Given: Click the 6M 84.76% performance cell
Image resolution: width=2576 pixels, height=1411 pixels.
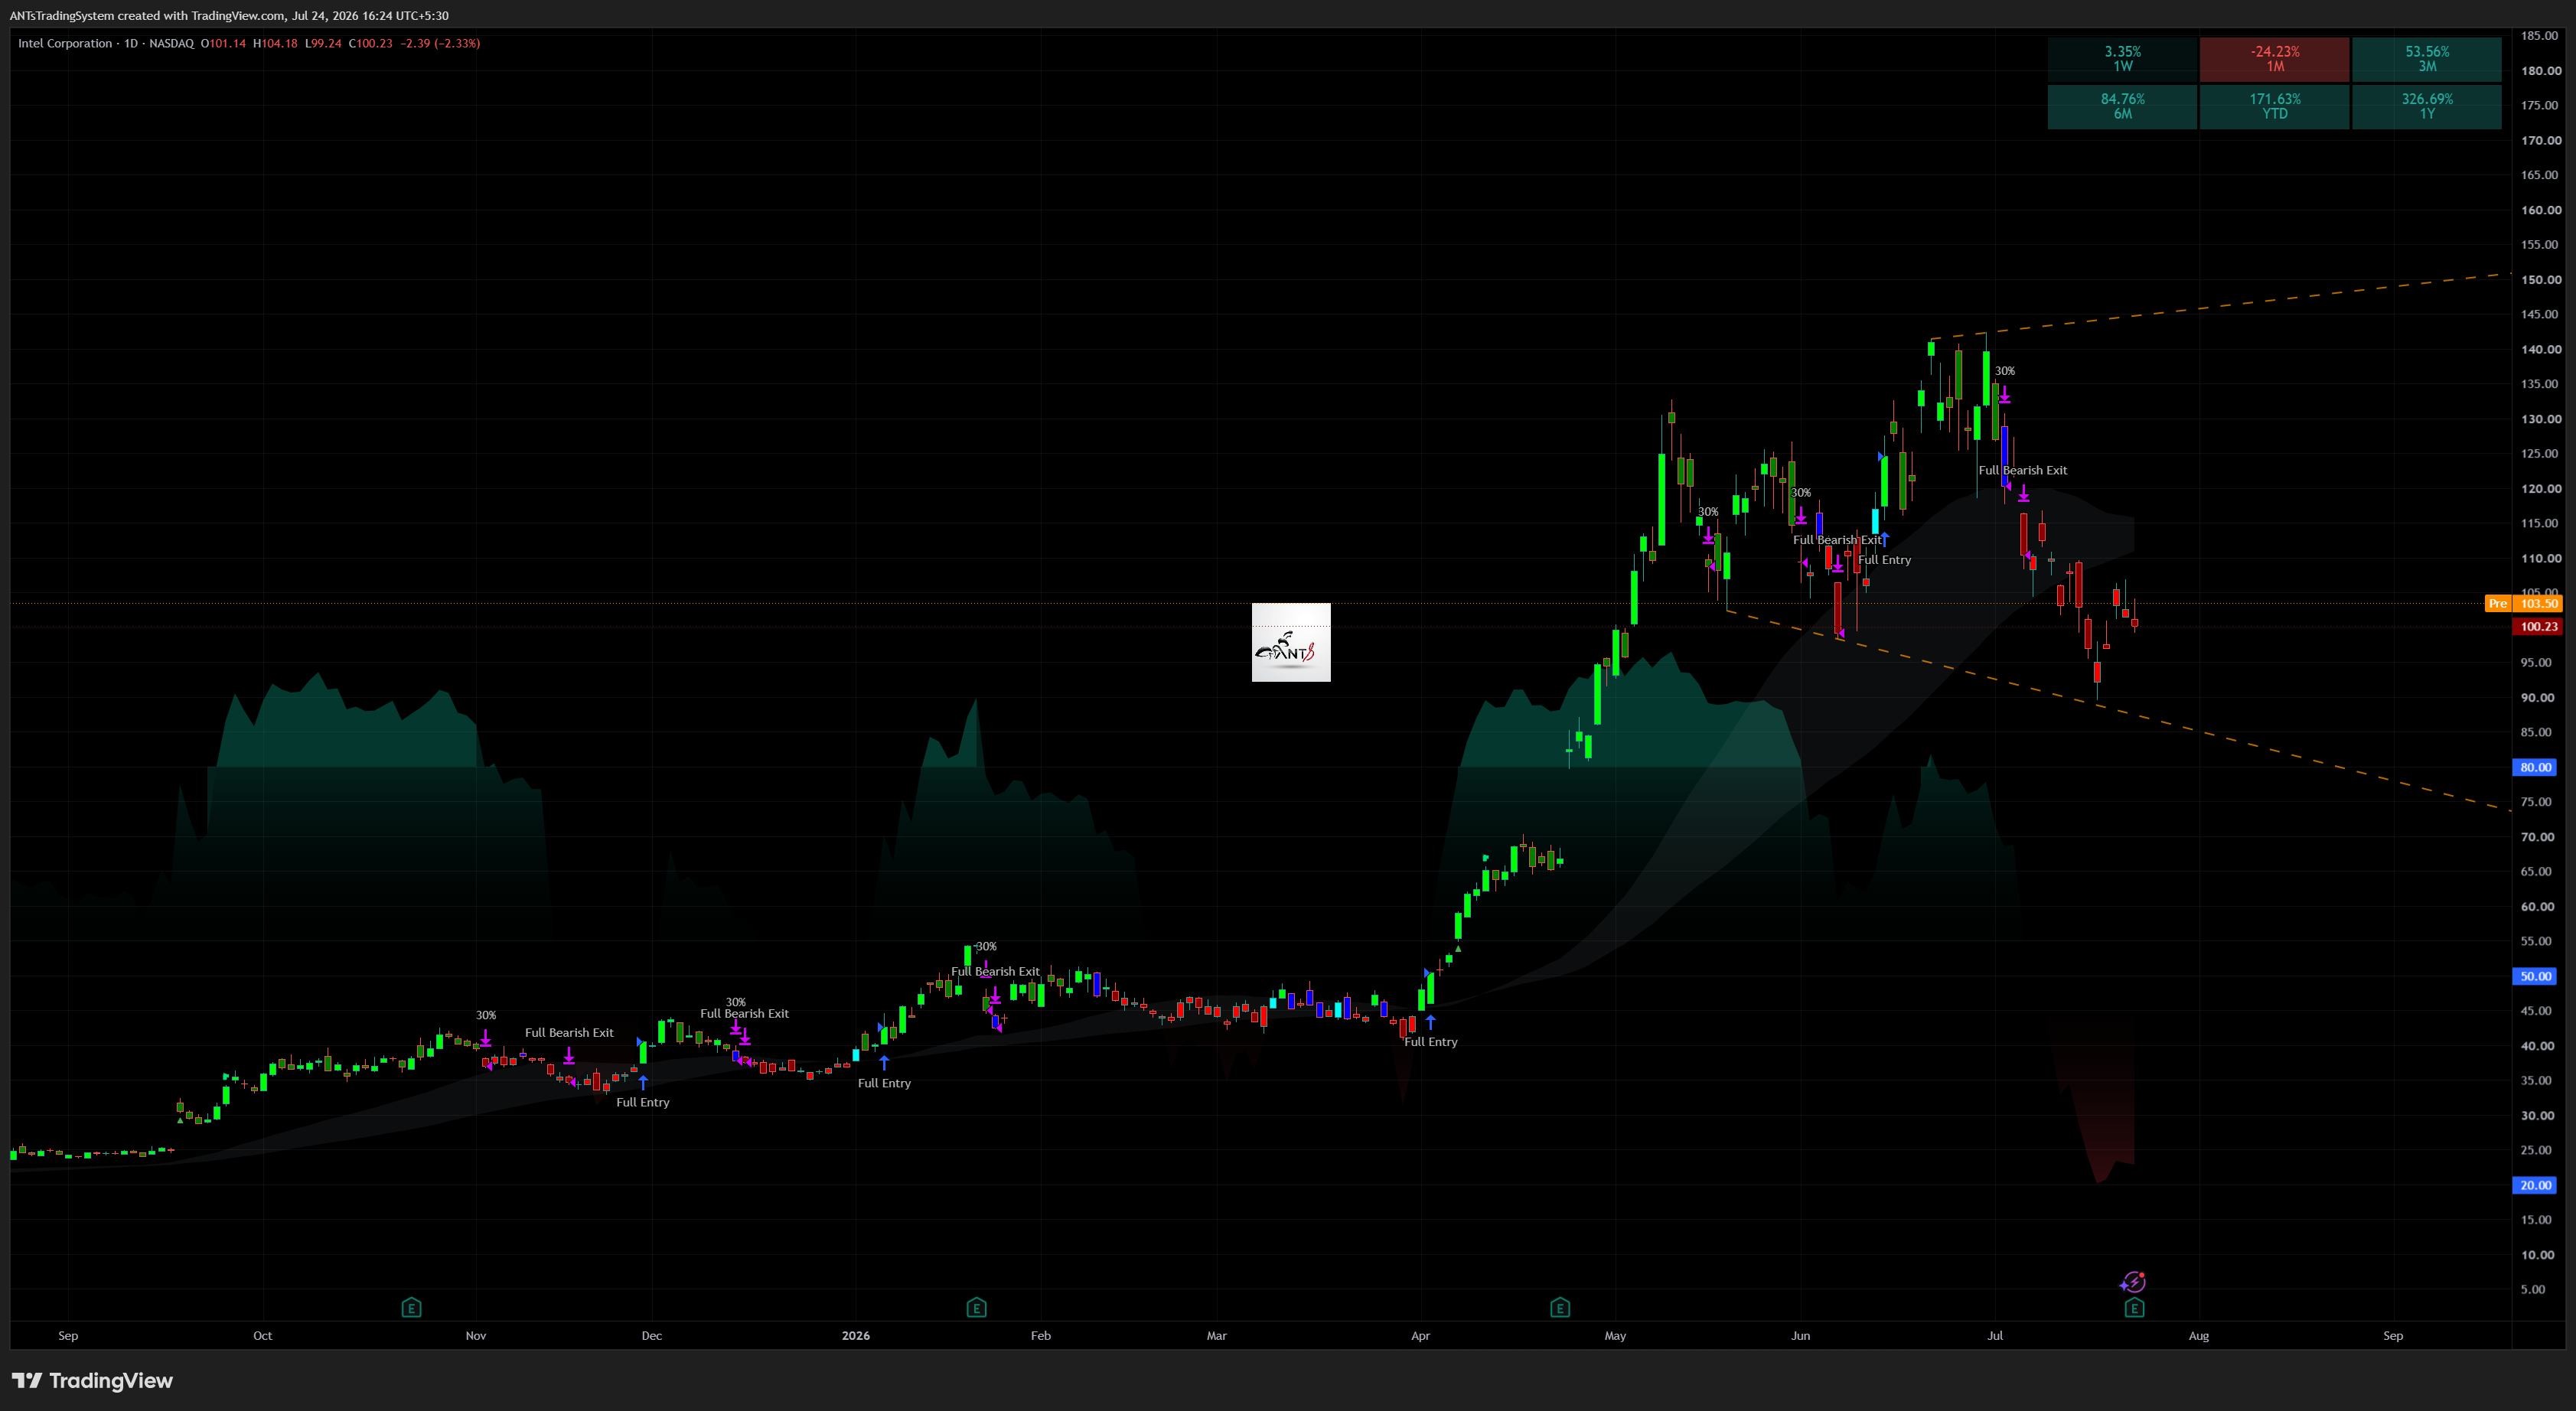Looking at the screenshot, I should (x=2122, y=106).
